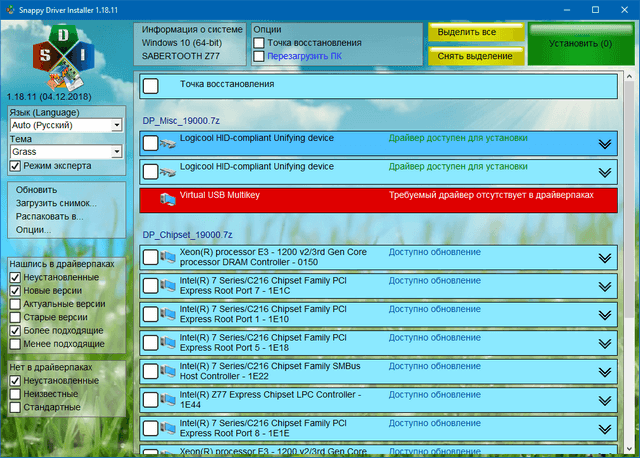
Task: Click the green Установить (0) button
Action: click(581, 44)
